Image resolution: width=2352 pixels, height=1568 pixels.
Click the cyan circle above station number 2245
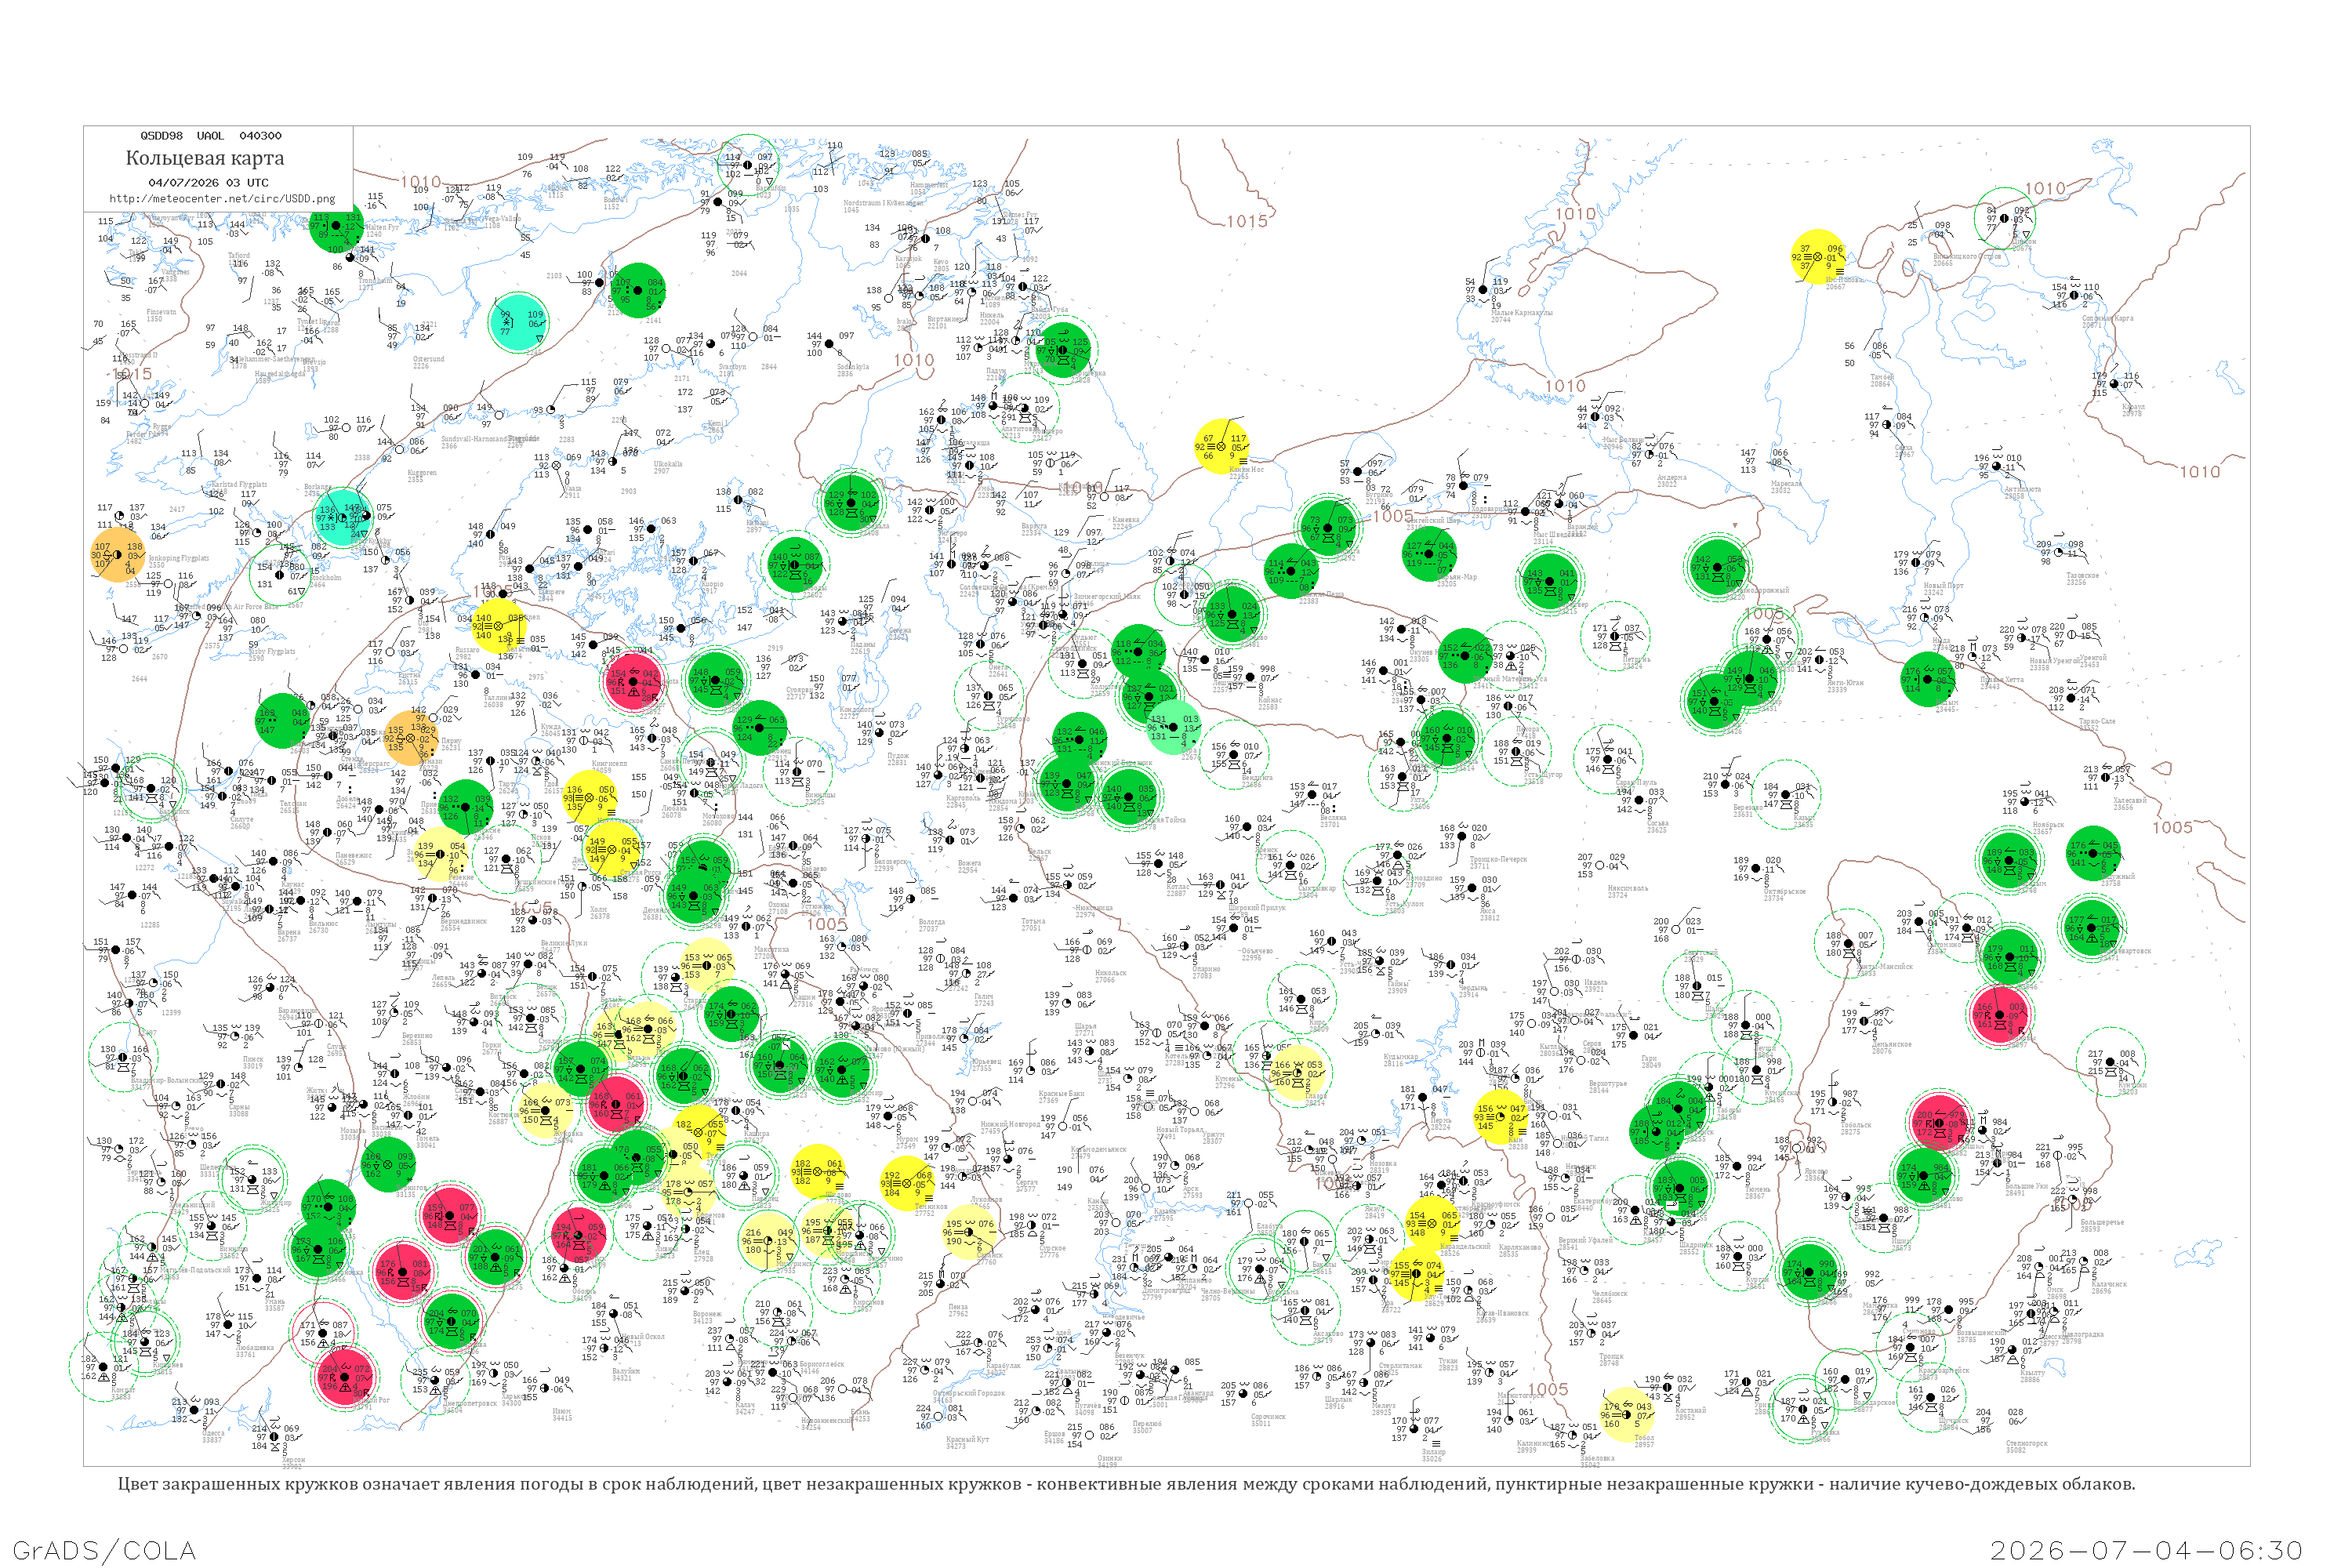click(x=518, y=322)
